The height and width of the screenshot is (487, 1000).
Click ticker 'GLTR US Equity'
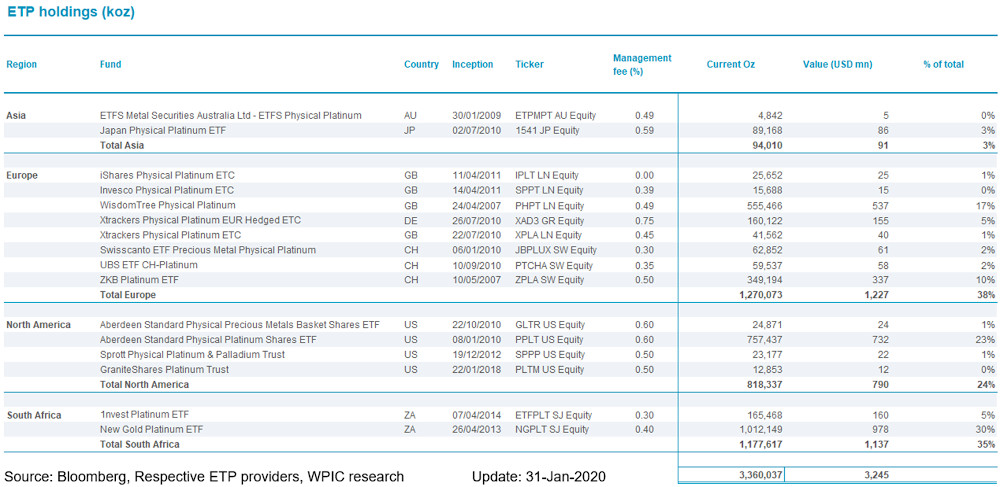point(550,324)
